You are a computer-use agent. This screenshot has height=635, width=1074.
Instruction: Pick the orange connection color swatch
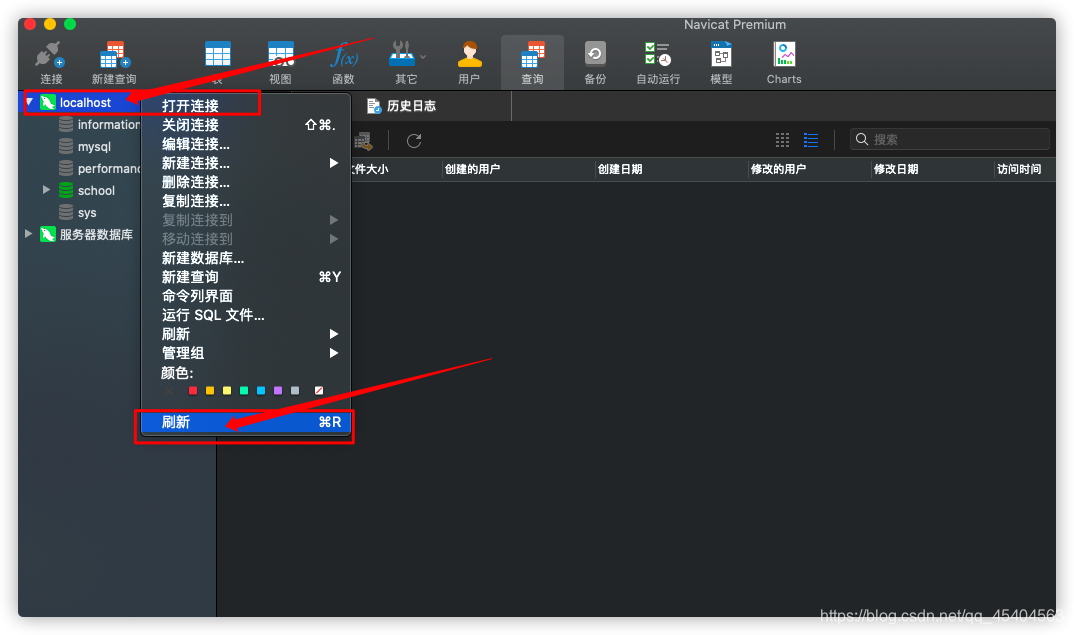pos(210,390)
